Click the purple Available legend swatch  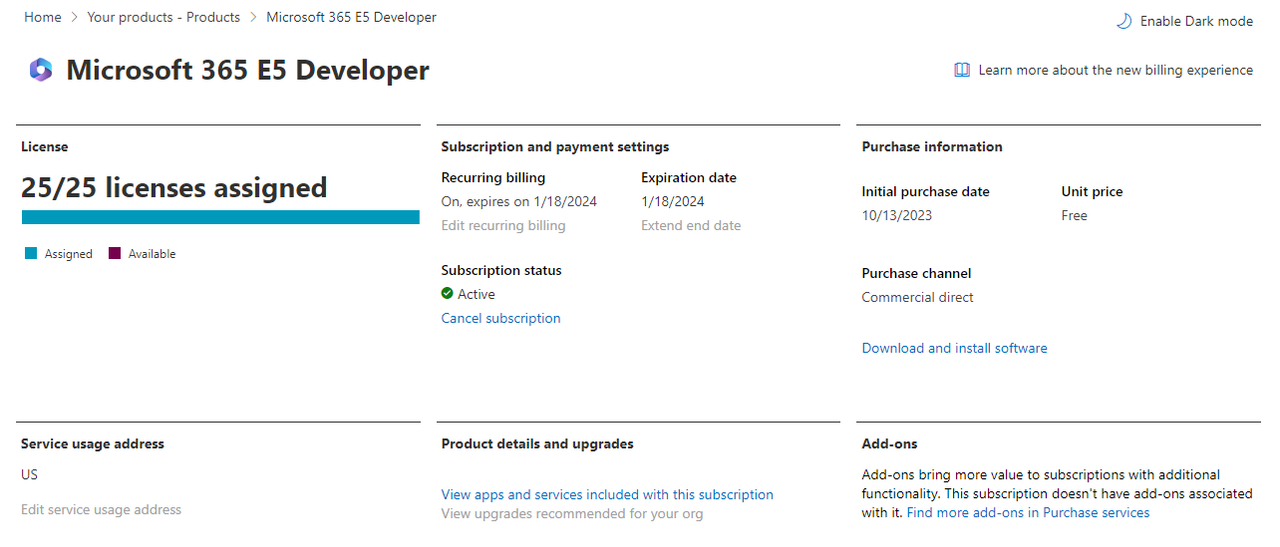(114, 254)
